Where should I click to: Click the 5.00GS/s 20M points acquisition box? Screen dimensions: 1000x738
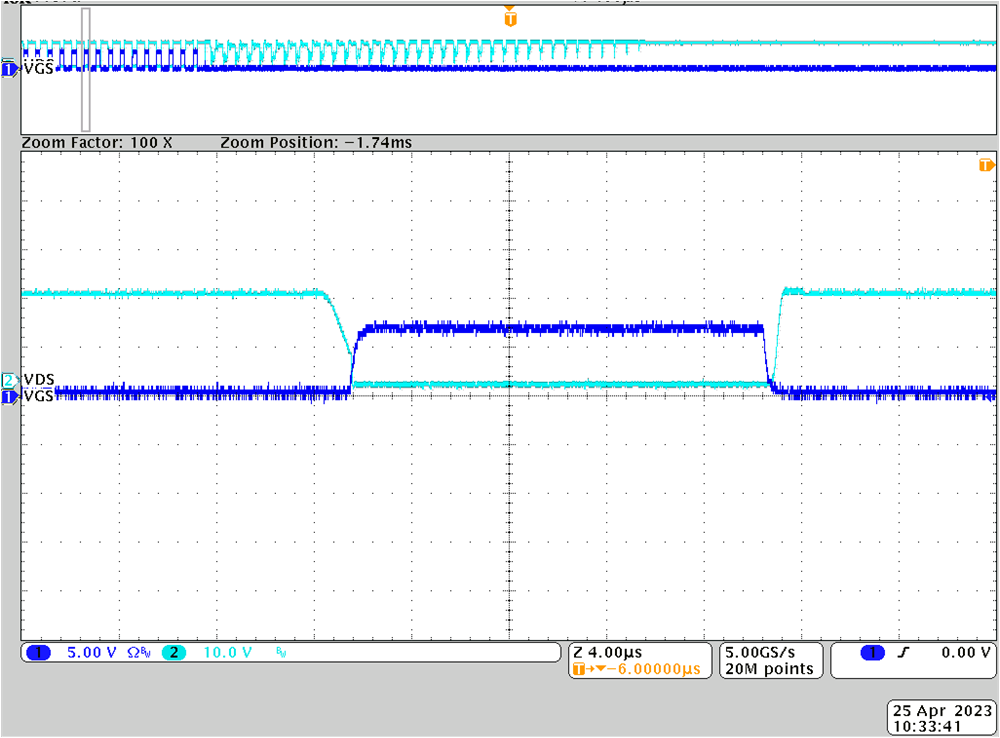(x=770, y=660)
